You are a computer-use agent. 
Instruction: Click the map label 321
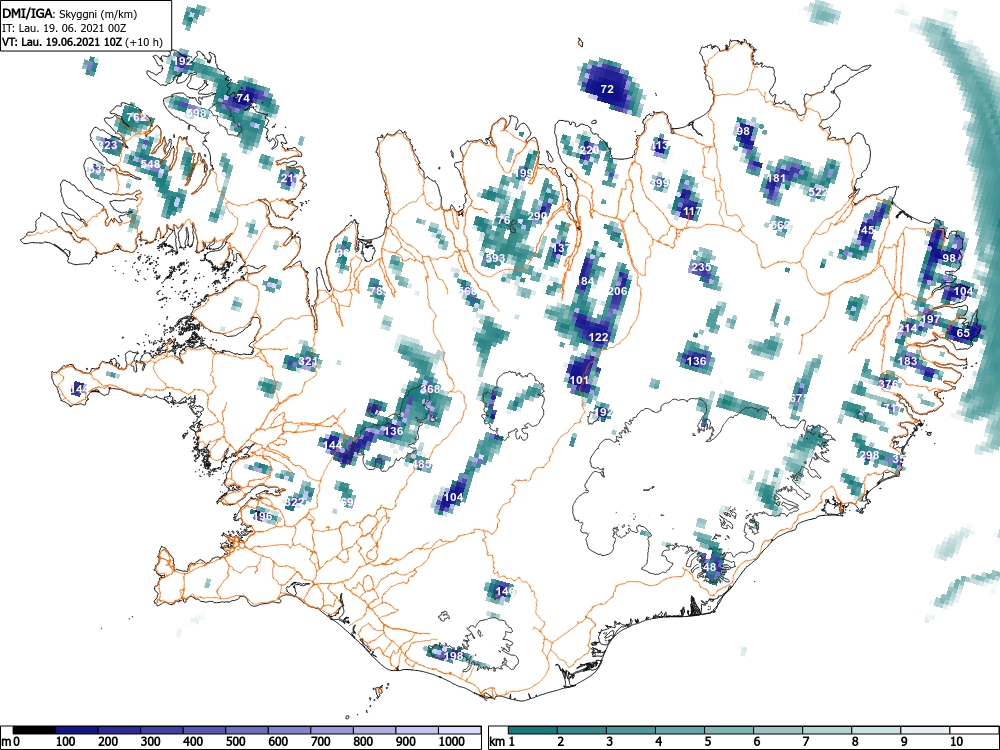(308, 362)
